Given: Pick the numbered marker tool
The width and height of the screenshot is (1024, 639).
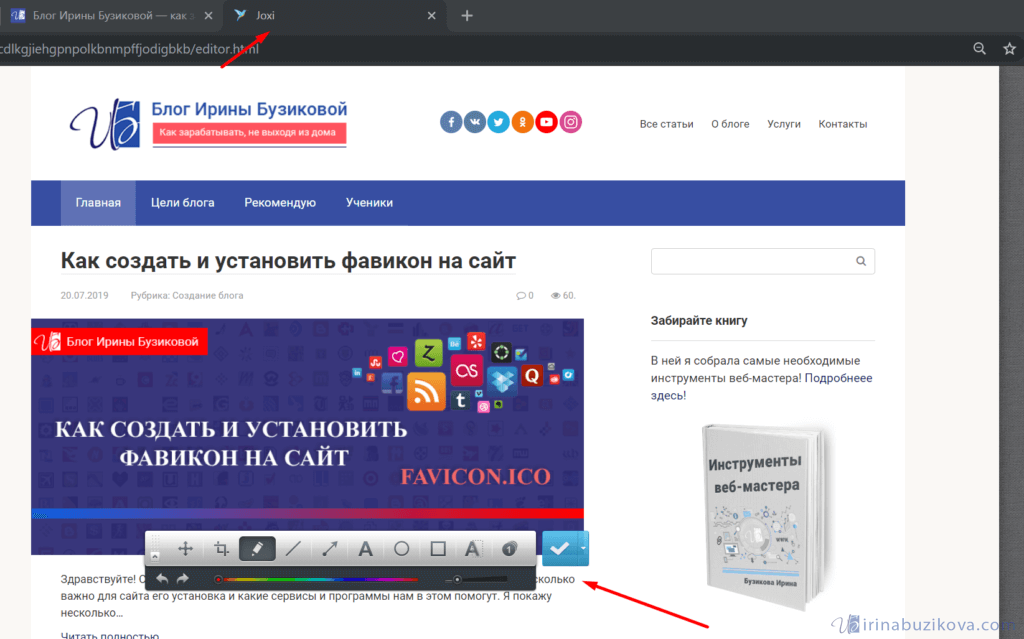Looking at the screenshot, I should click(509, 548).
